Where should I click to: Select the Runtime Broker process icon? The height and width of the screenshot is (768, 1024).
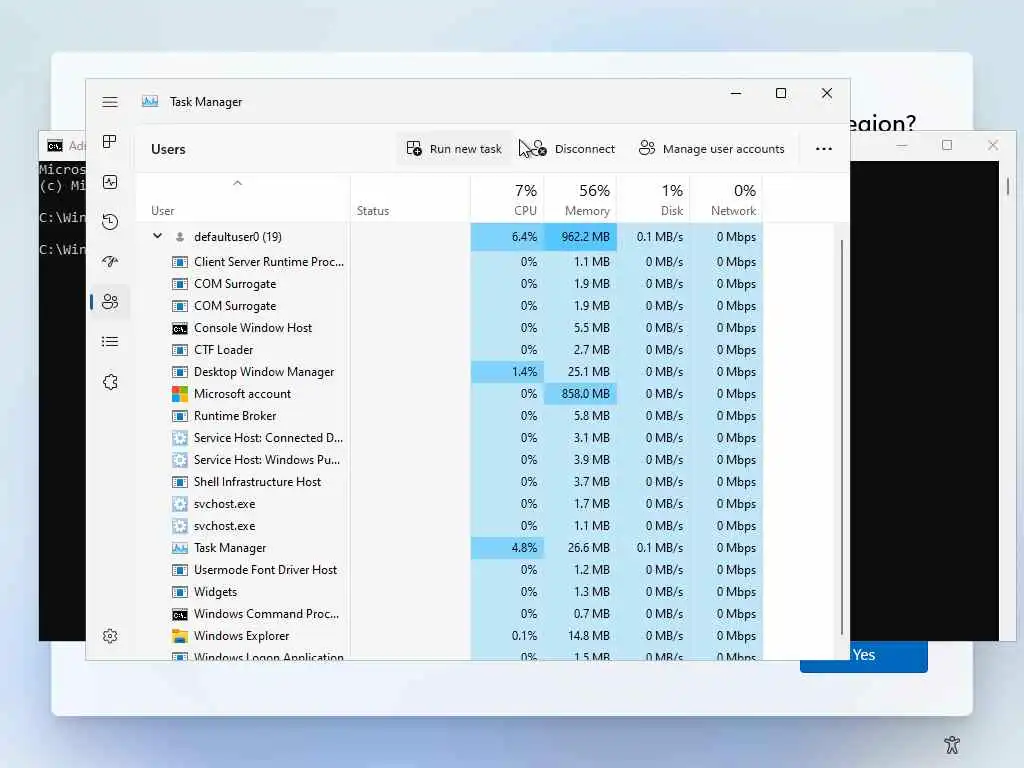pyautogui.click(x=180, y=416)
